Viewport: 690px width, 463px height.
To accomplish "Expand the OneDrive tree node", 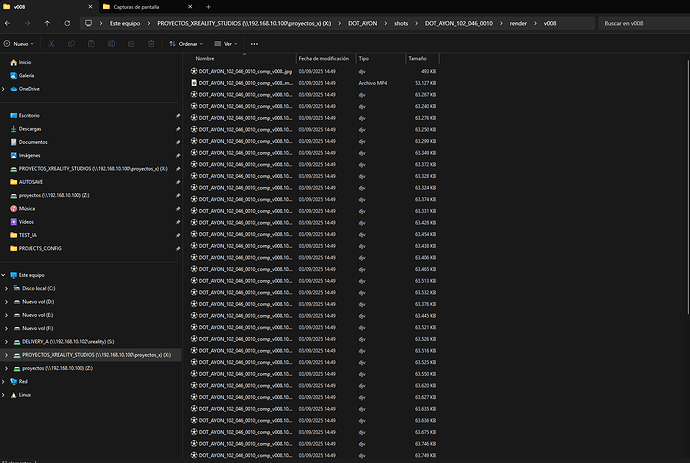I will click(x=5, y=89).
